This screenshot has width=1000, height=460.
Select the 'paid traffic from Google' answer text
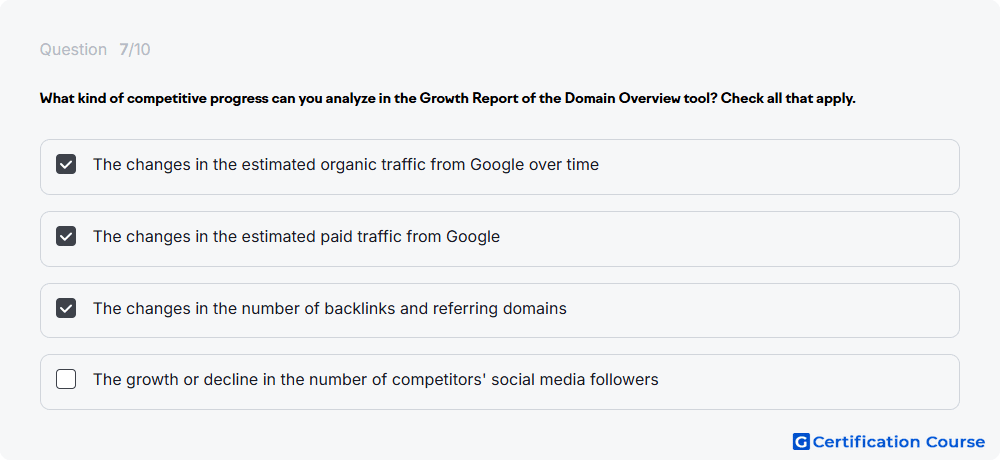click(x=297, y=237)
